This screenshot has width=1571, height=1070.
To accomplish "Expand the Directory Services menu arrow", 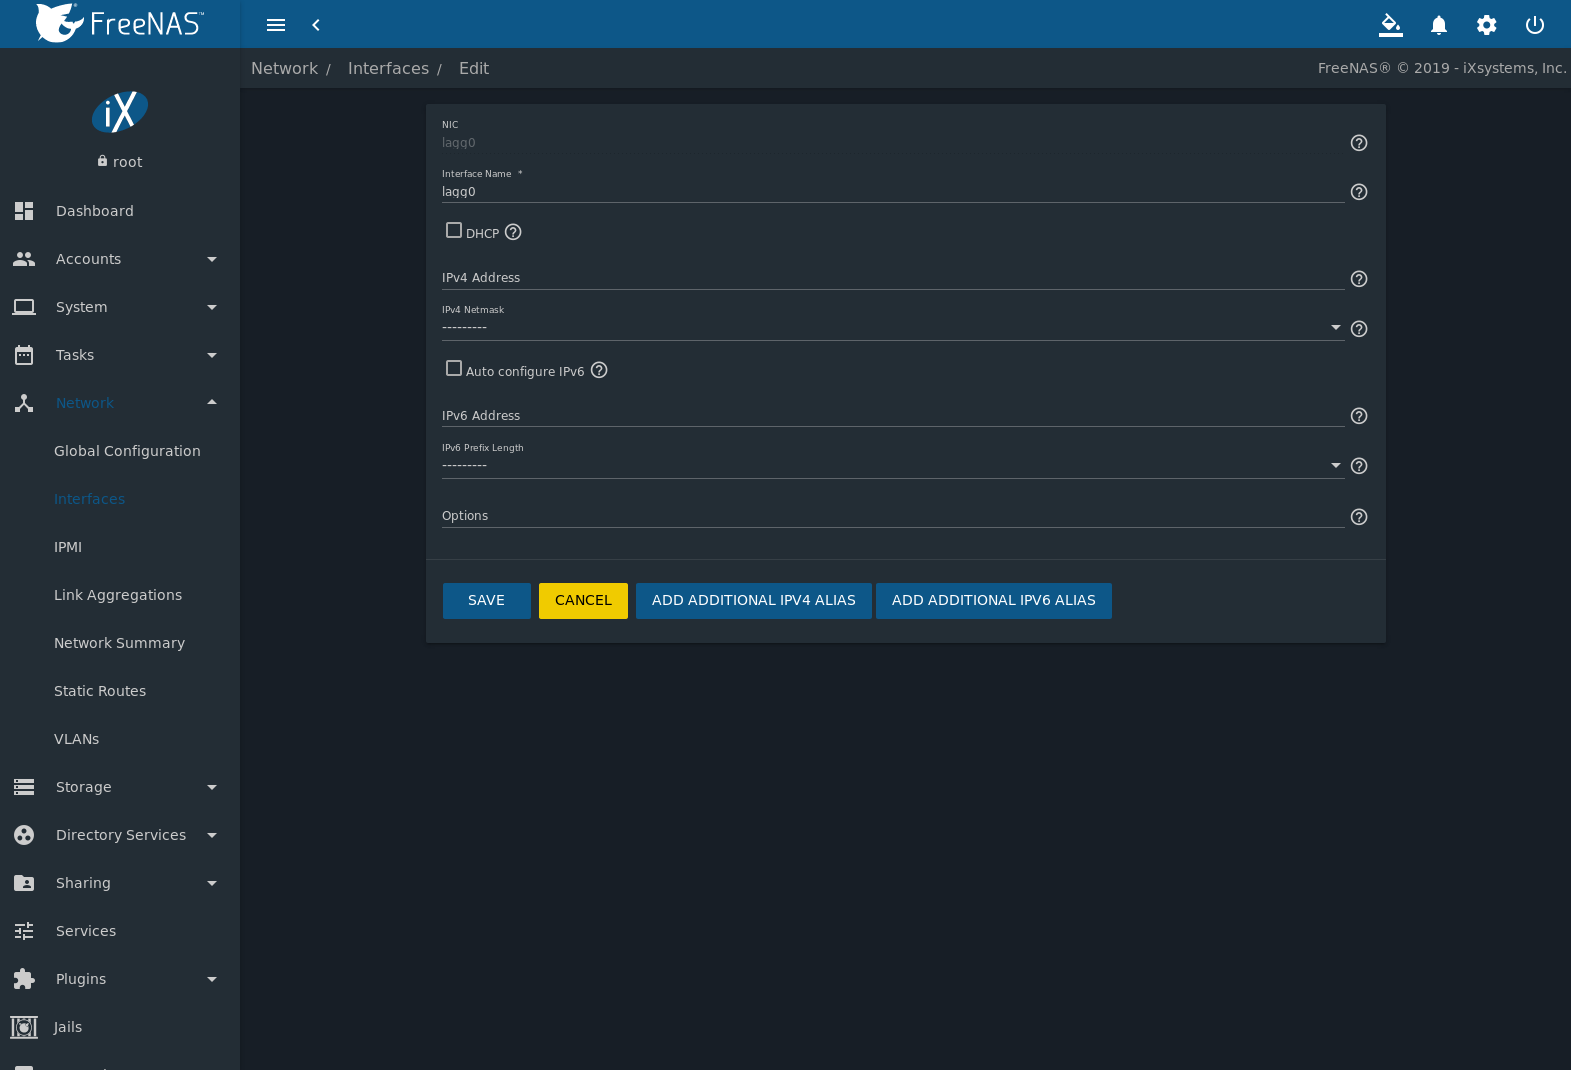I will point(212,835).
